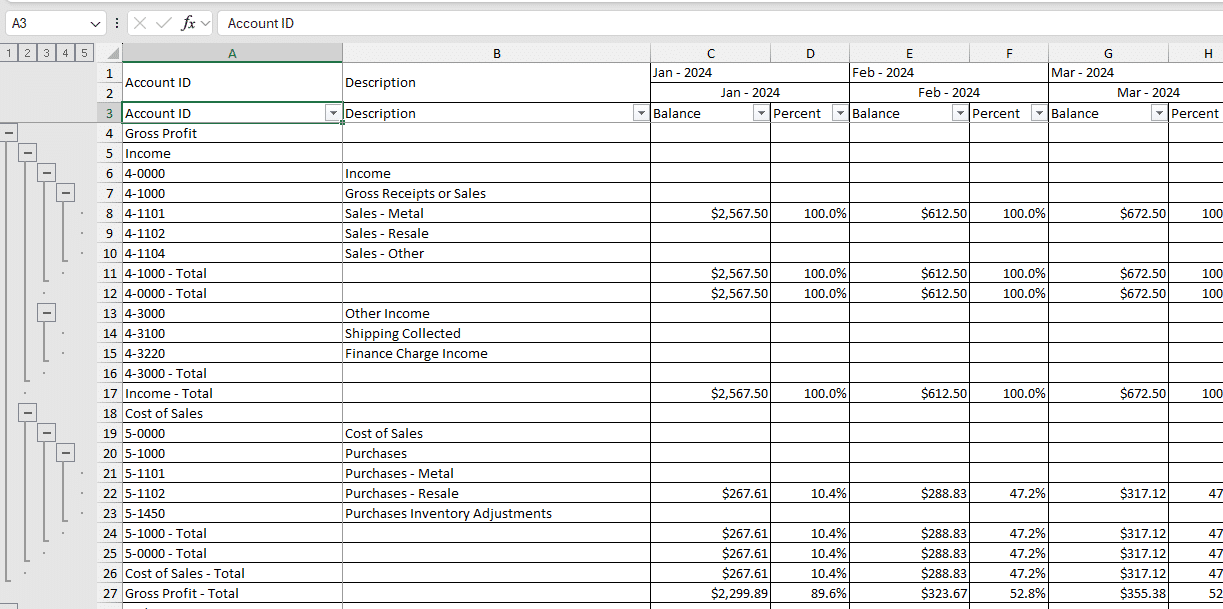Click the Select All corner triangle
Viewport: 1223px width, 609px height.
point(113,53)
